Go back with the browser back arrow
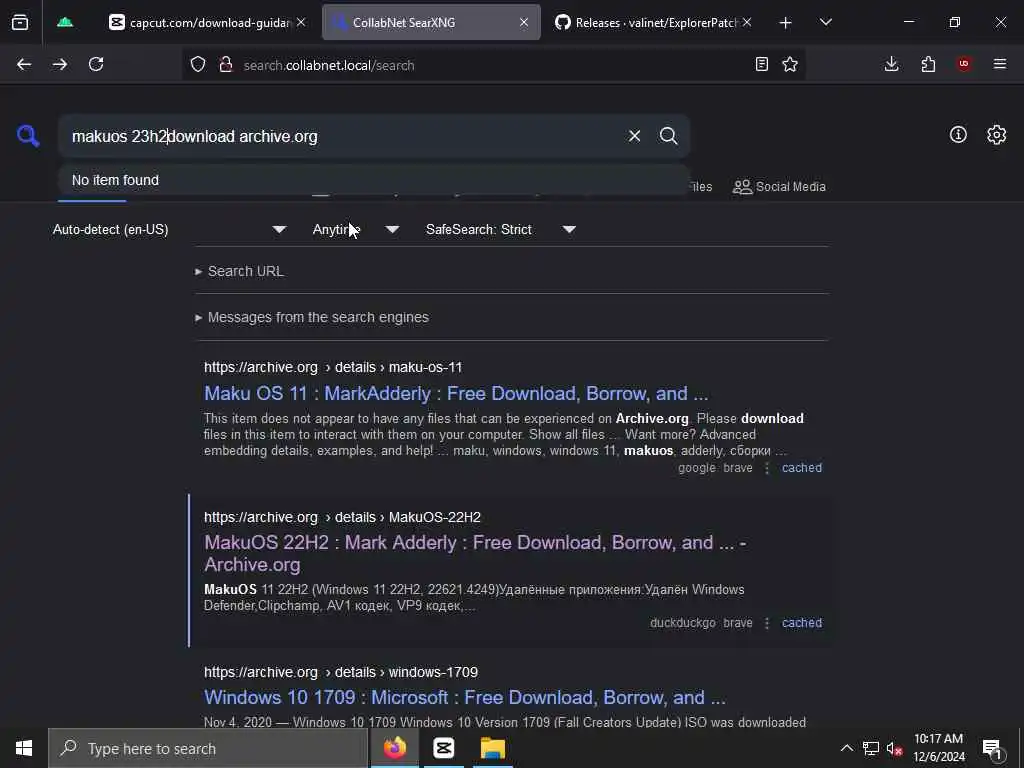The width and height of the screenshot is (1024, 768). (24, 64)
